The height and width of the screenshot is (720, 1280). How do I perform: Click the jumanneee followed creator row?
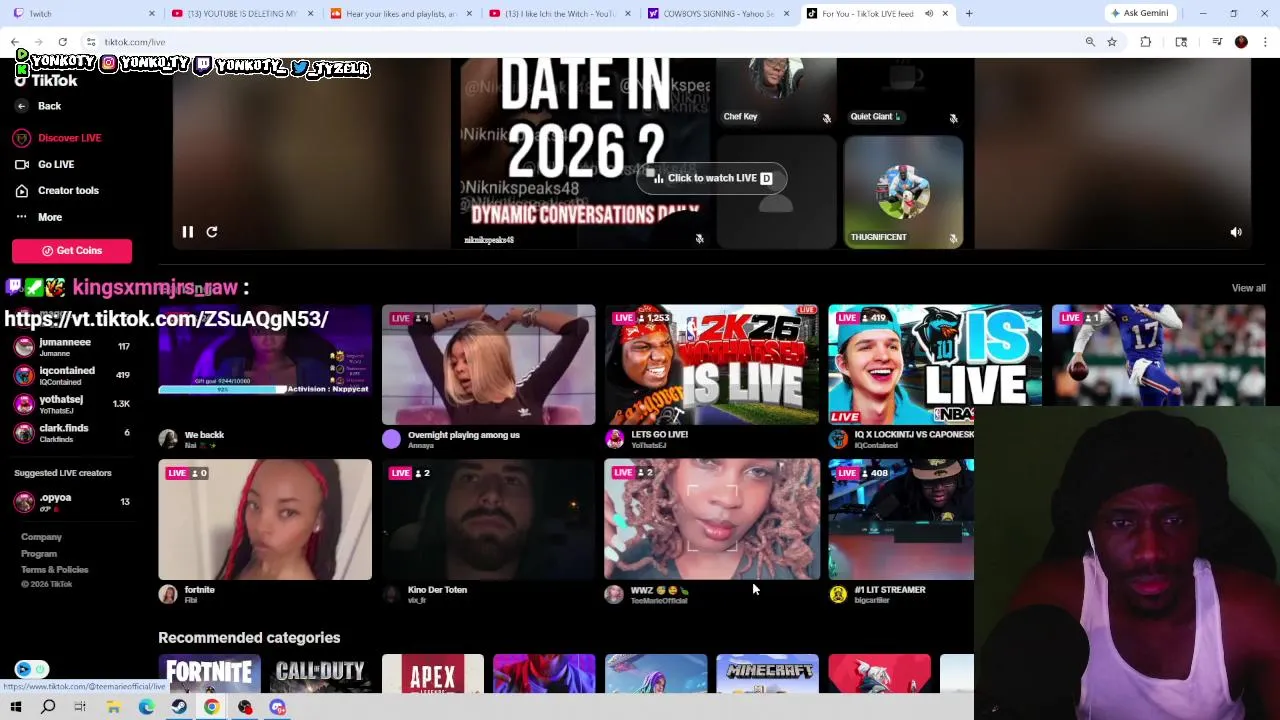tap(72, 347)
